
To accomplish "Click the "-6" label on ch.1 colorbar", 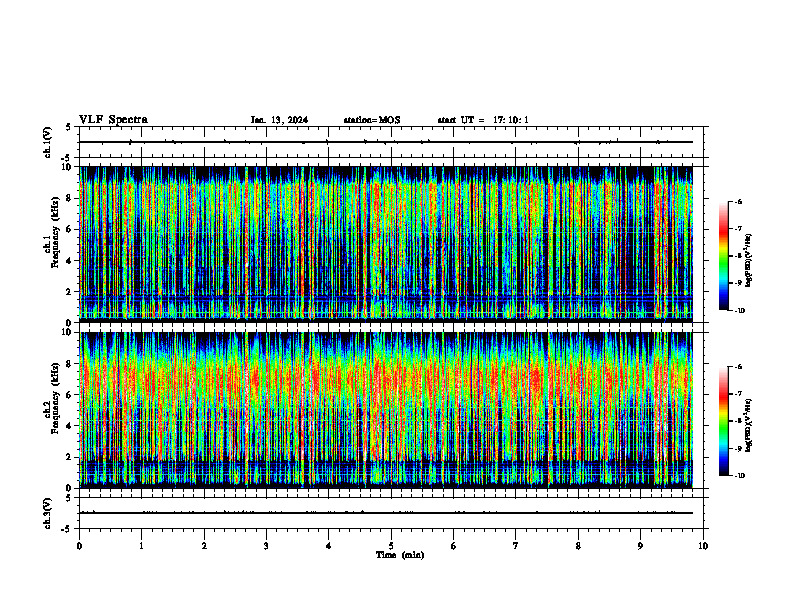I will [738, 202].
